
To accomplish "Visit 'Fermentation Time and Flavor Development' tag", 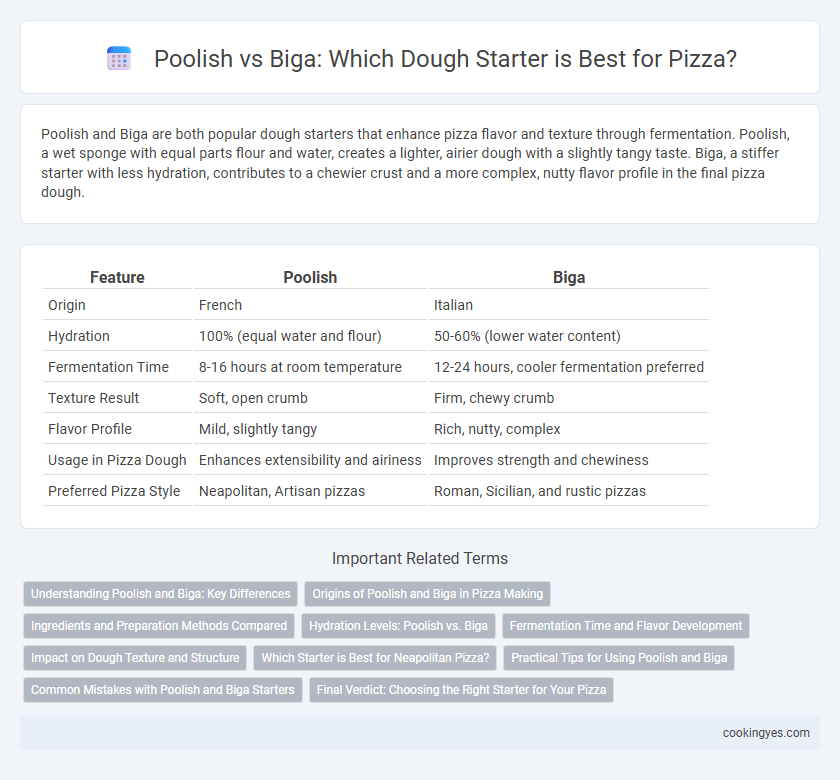I will pyautogui.click(x=626, y=626).
